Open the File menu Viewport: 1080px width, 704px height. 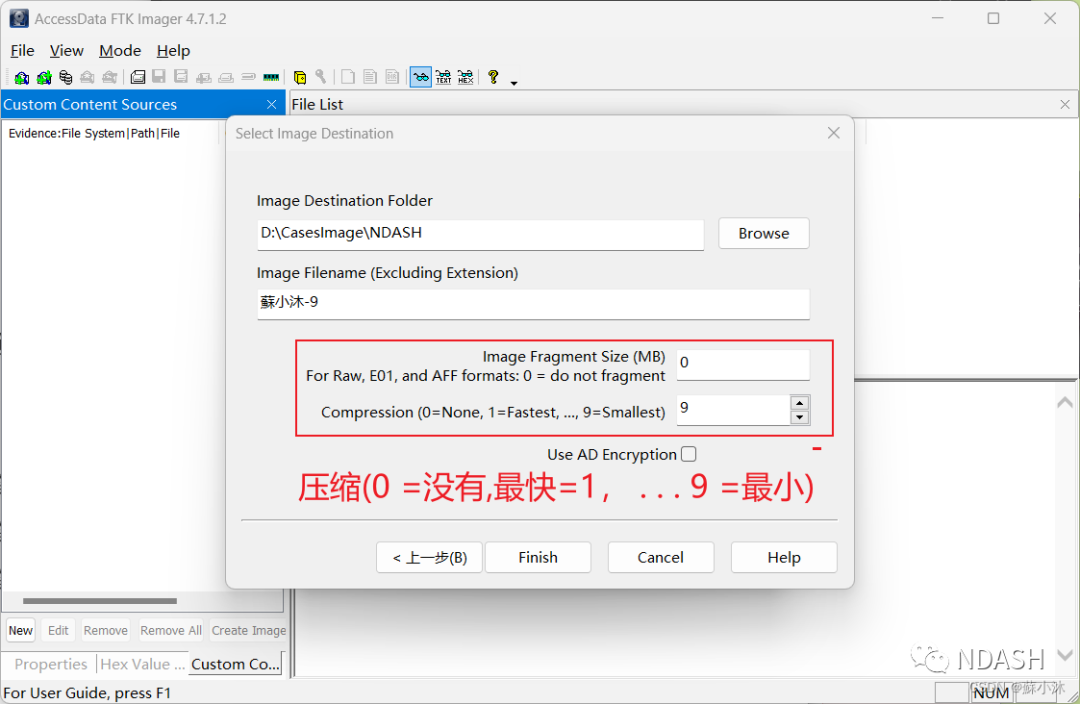22,51
